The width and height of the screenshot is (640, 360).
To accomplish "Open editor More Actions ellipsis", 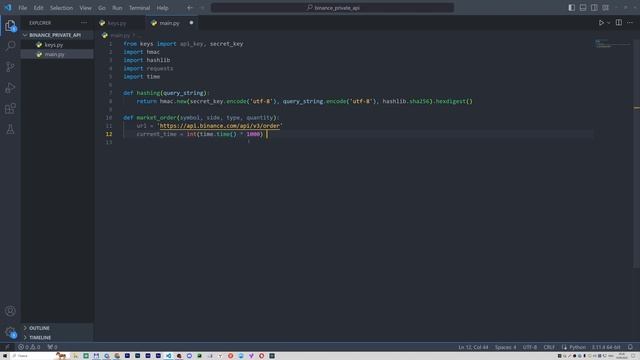I will (x=630, y=23).
